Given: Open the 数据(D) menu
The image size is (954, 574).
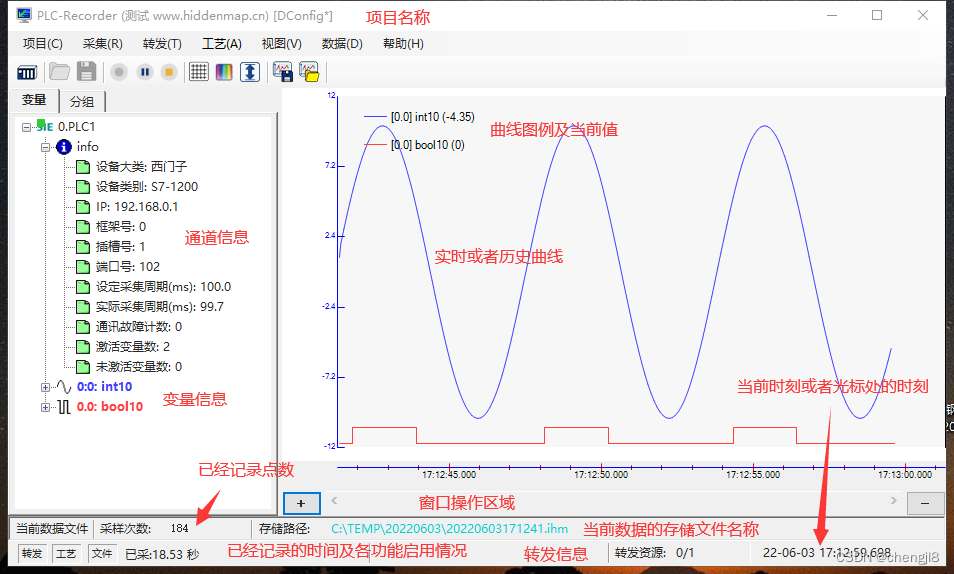Looking at the screenshot, I should 342,44.
